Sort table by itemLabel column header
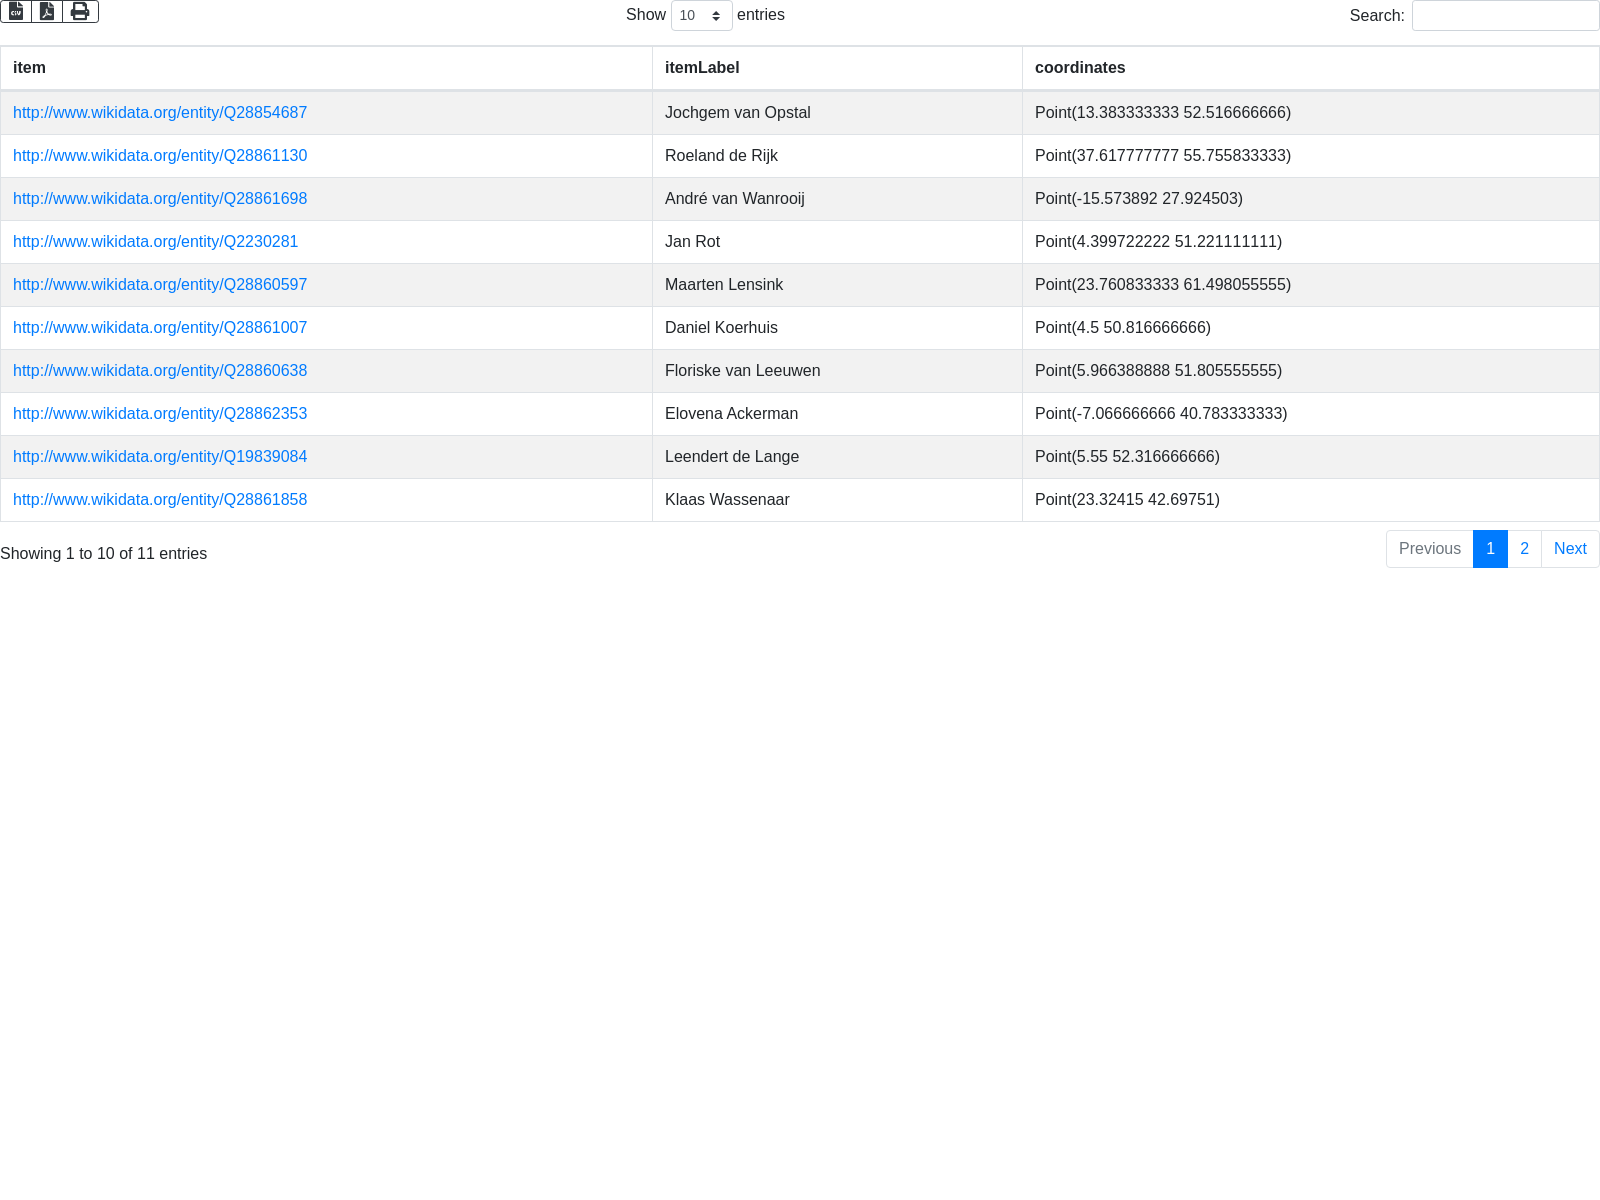 click(x=702, y=68)
